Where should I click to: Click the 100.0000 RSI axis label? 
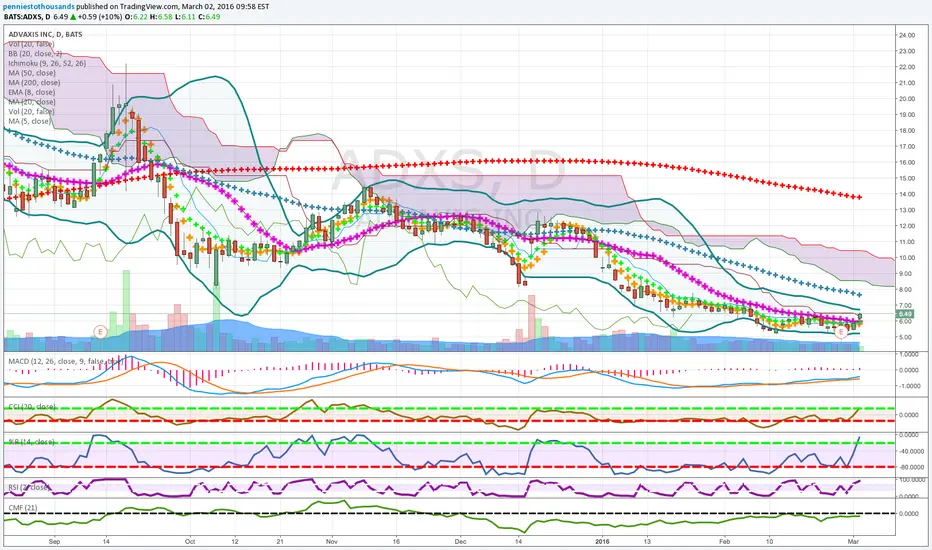coord(911,479)
